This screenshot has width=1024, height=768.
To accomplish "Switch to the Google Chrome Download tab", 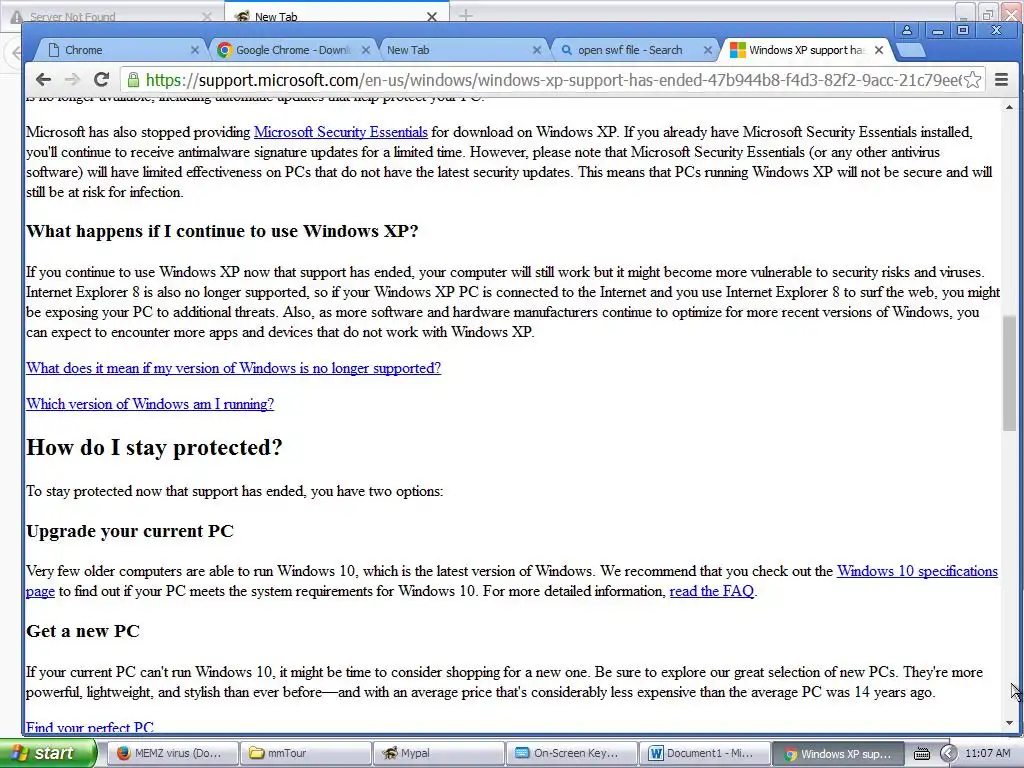I will [x=294, y=50].
